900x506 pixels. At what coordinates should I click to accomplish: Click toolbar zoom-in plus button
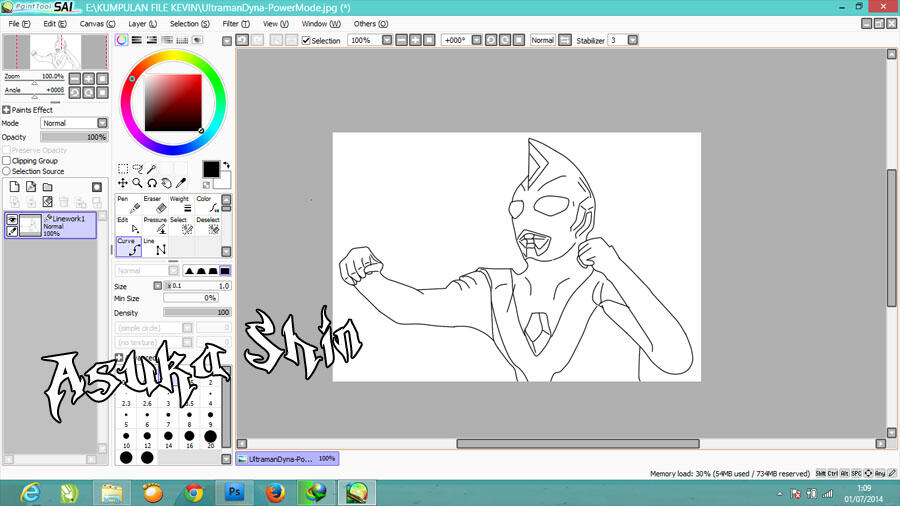416,40
